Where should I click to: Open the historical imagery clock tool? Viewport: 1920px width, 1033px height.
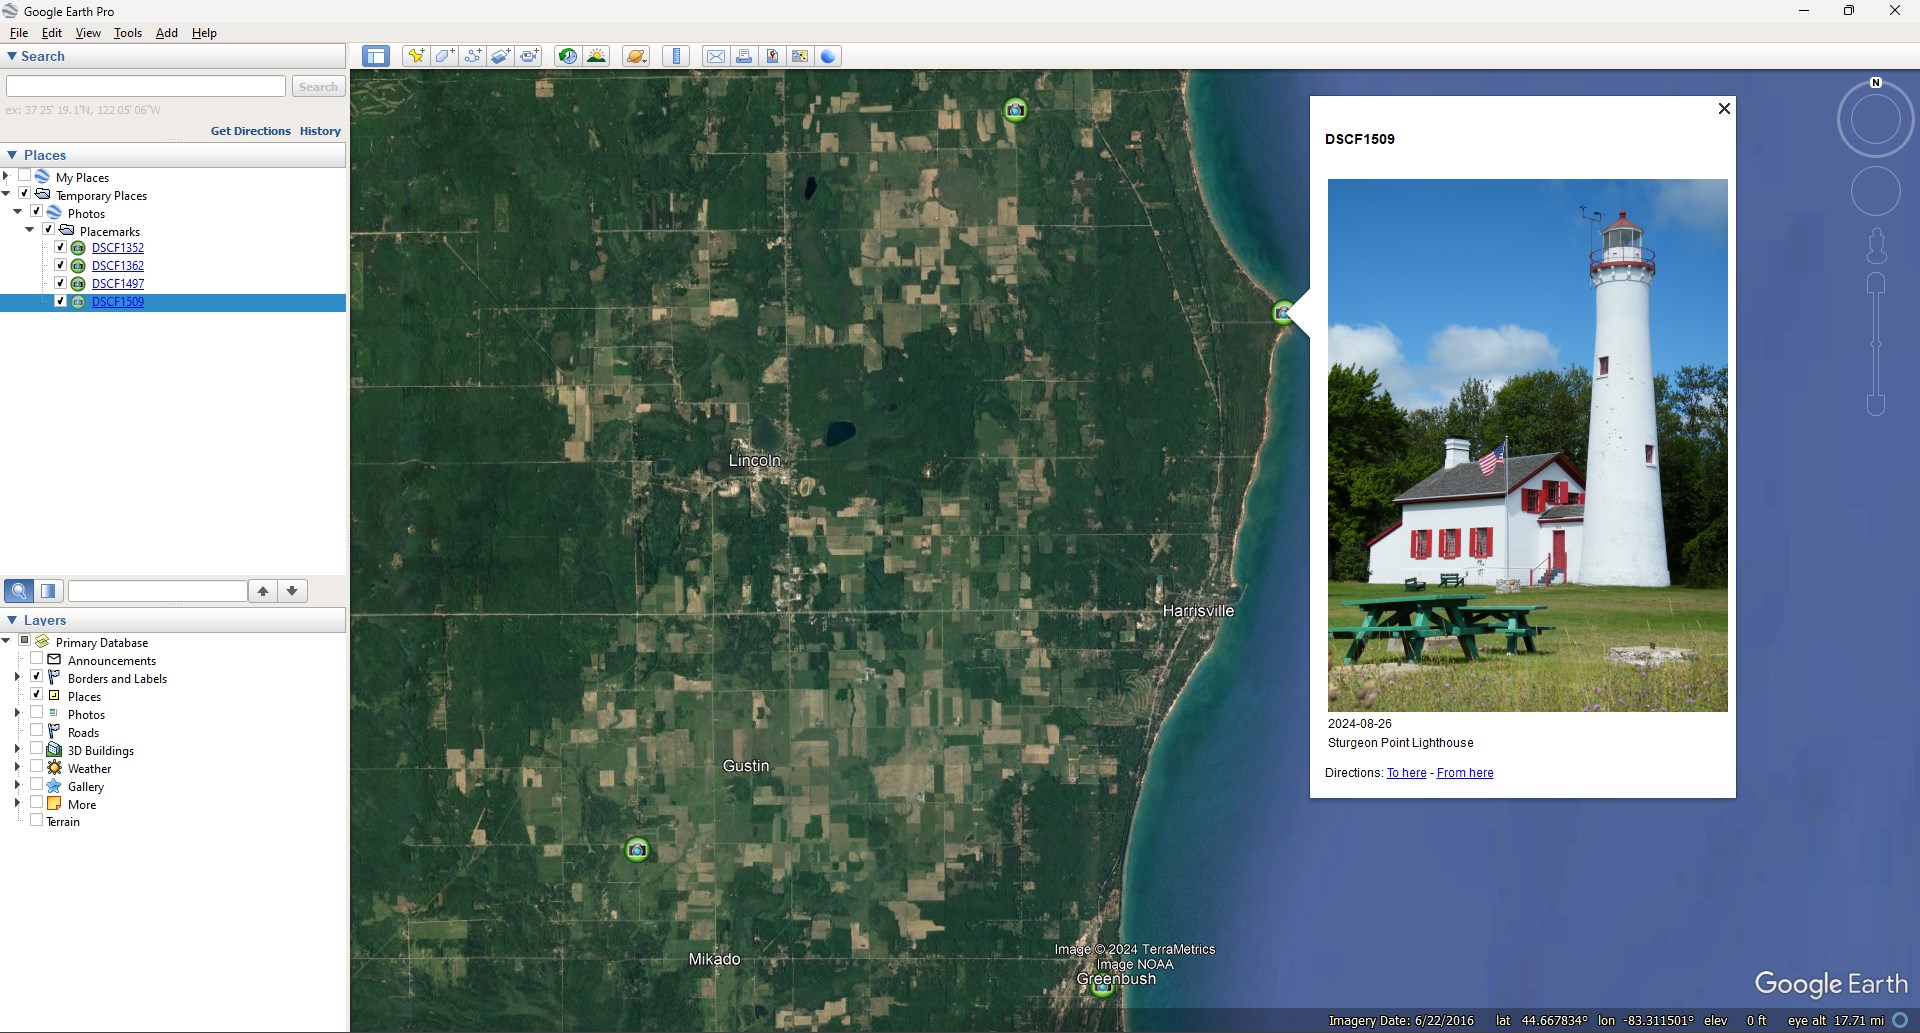click(x=567, y=56)
